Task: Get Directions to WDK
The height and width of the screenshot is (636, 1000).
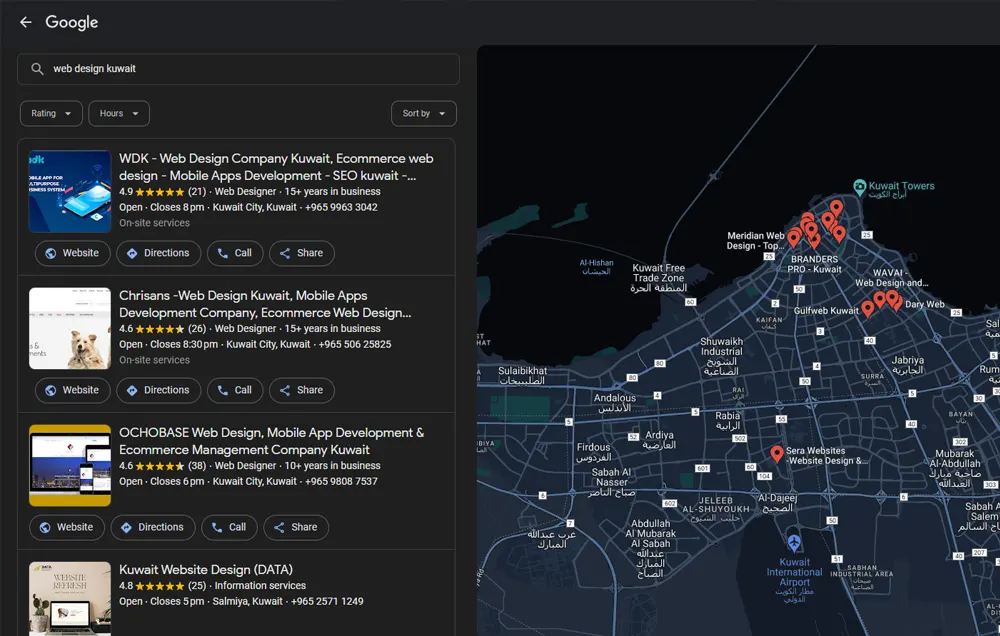Action: tap(158, 253)
